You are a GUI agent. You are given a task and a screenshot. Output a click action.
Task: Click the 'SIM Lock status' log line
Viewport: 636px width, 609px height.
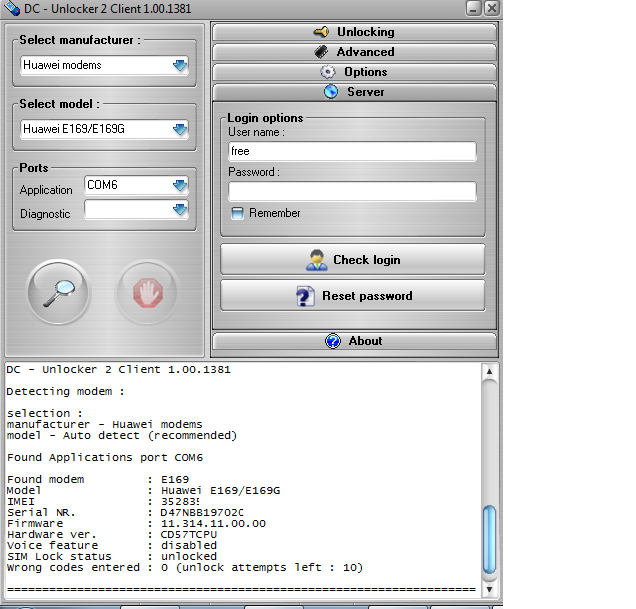click(x=112, y=556)
